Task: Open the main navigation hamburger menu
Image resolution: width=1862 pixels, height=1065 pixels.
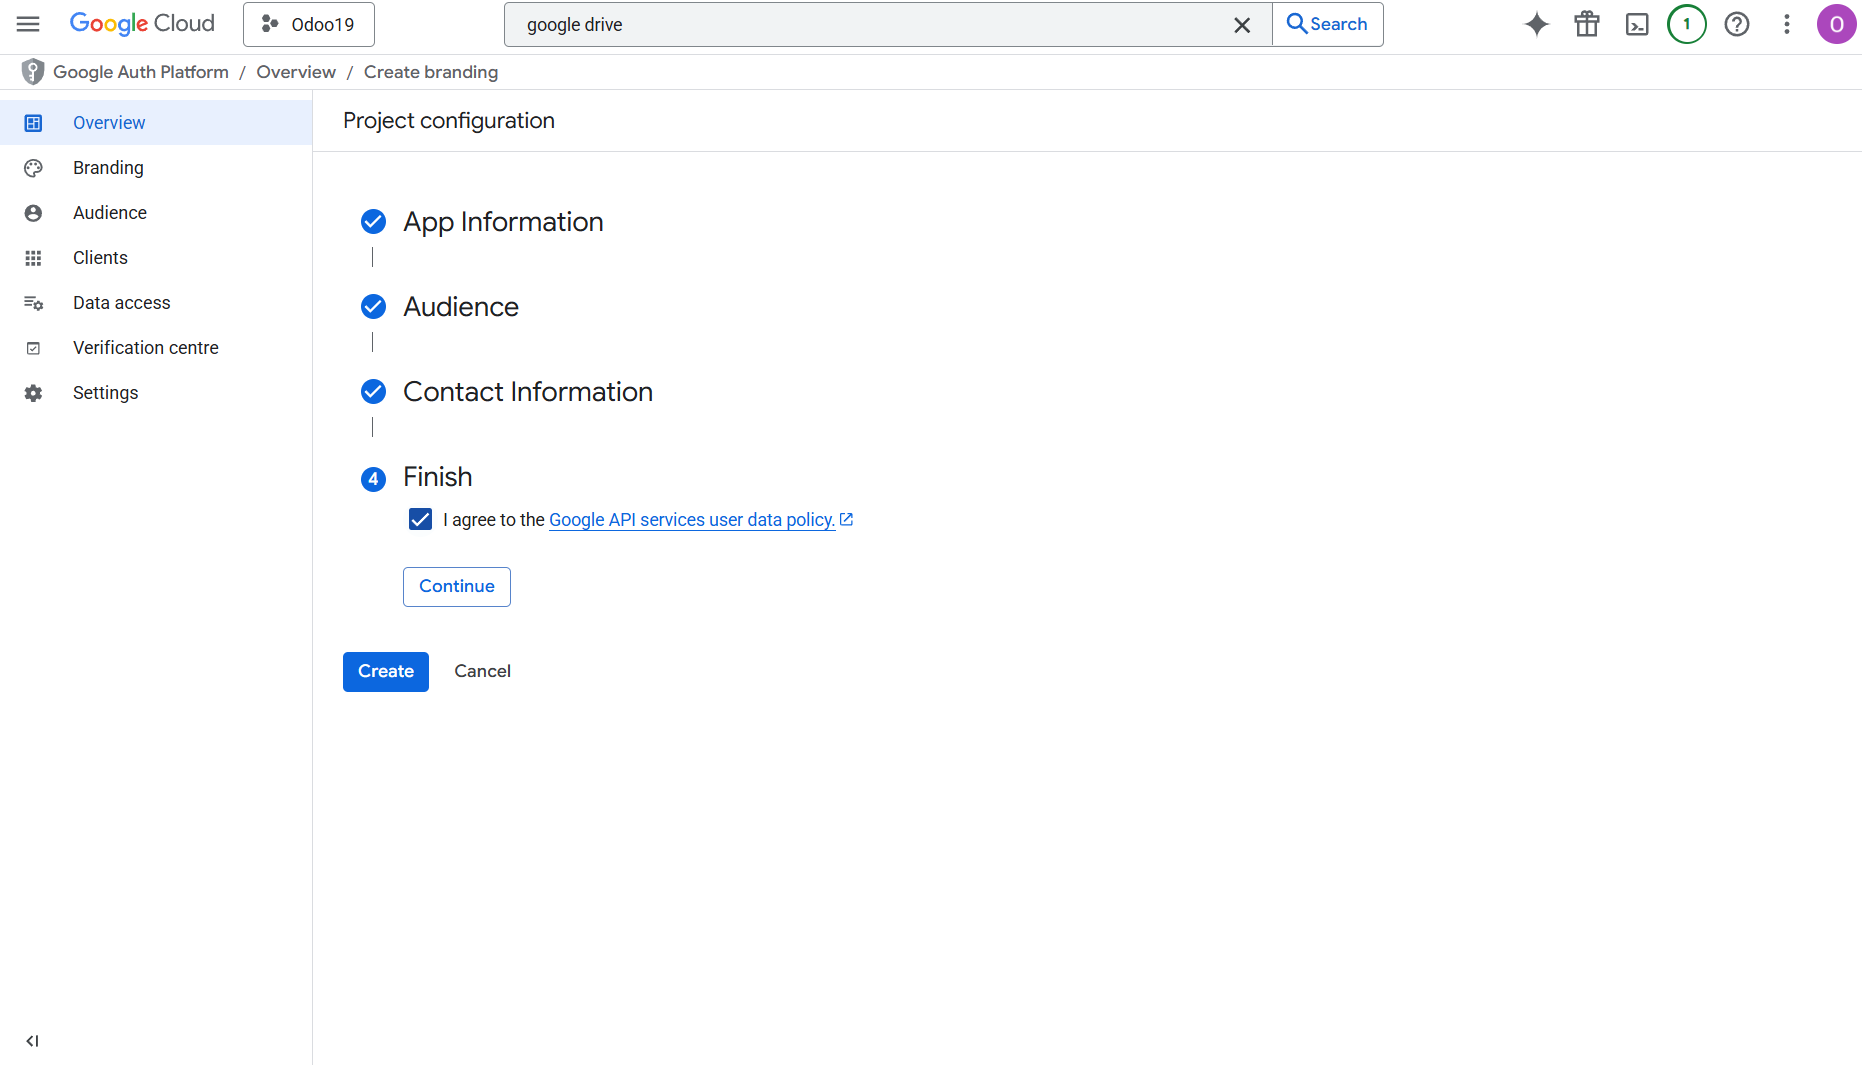Action: [28, 24]
